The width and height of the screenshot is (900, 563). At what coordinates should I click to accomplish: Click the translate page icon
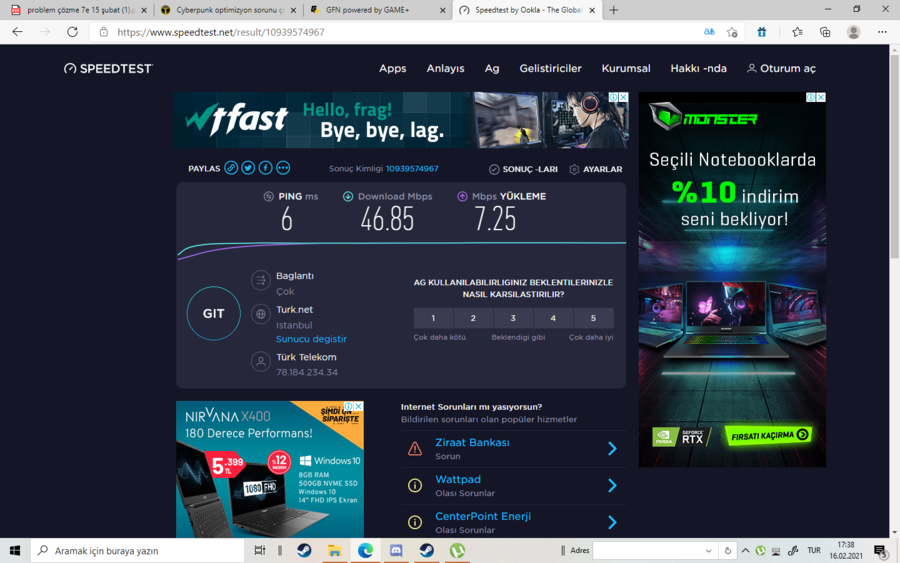pyautogui.click(x=709, y=32)
